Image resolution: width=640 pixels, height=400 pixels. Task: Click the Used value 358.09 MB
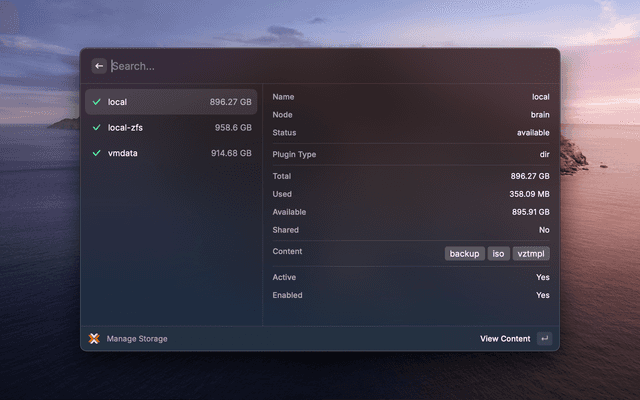tap(529, 194)
